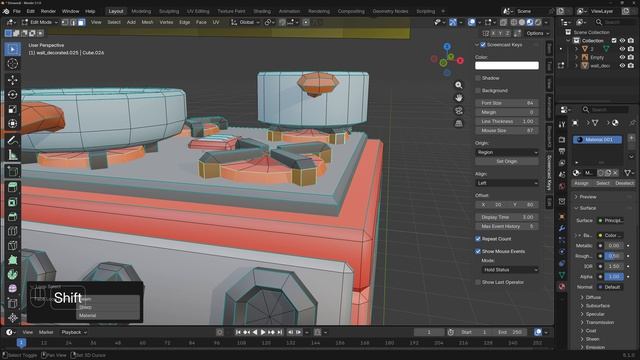Select the Extrude Region tool
The width and height of the screenshot is (640, 360).
coord(12,187)
